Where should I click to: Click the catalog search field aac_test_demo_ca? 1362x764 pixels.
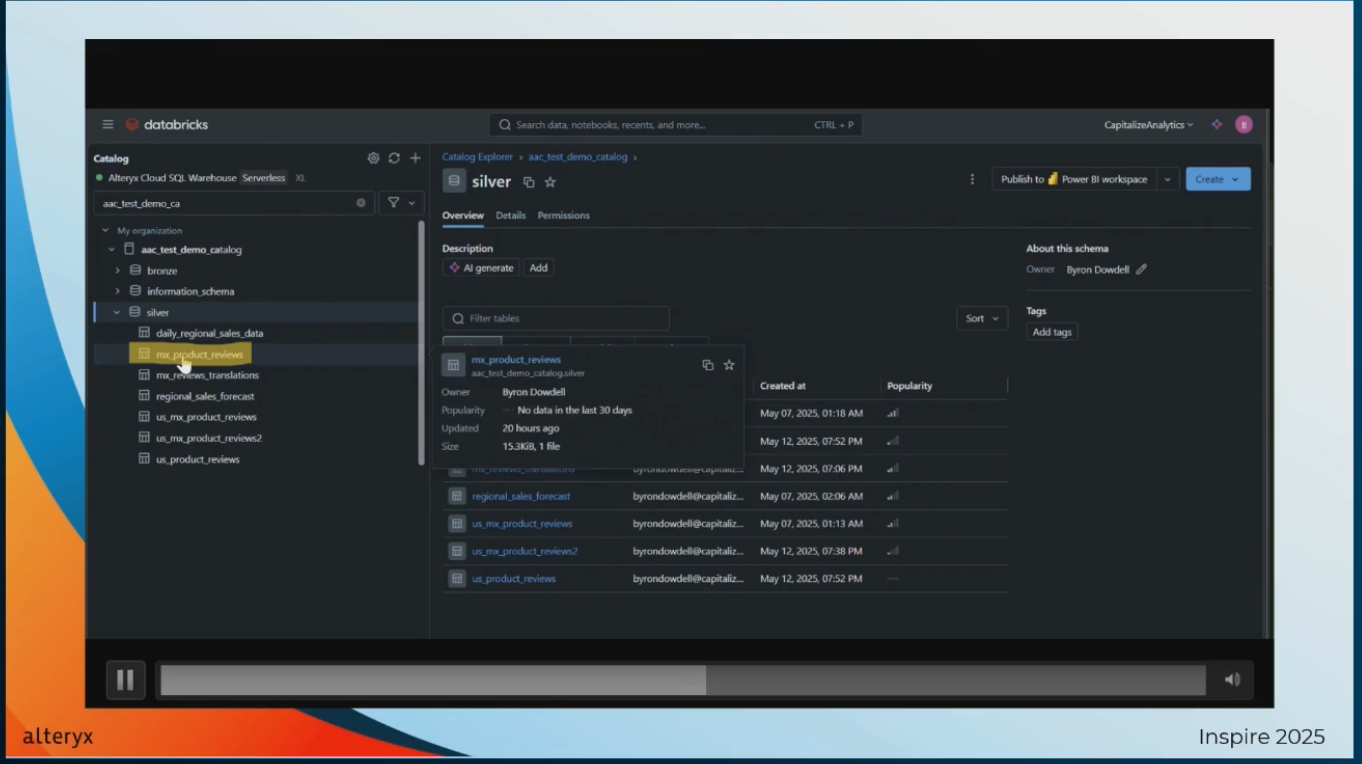pos(234,203)
